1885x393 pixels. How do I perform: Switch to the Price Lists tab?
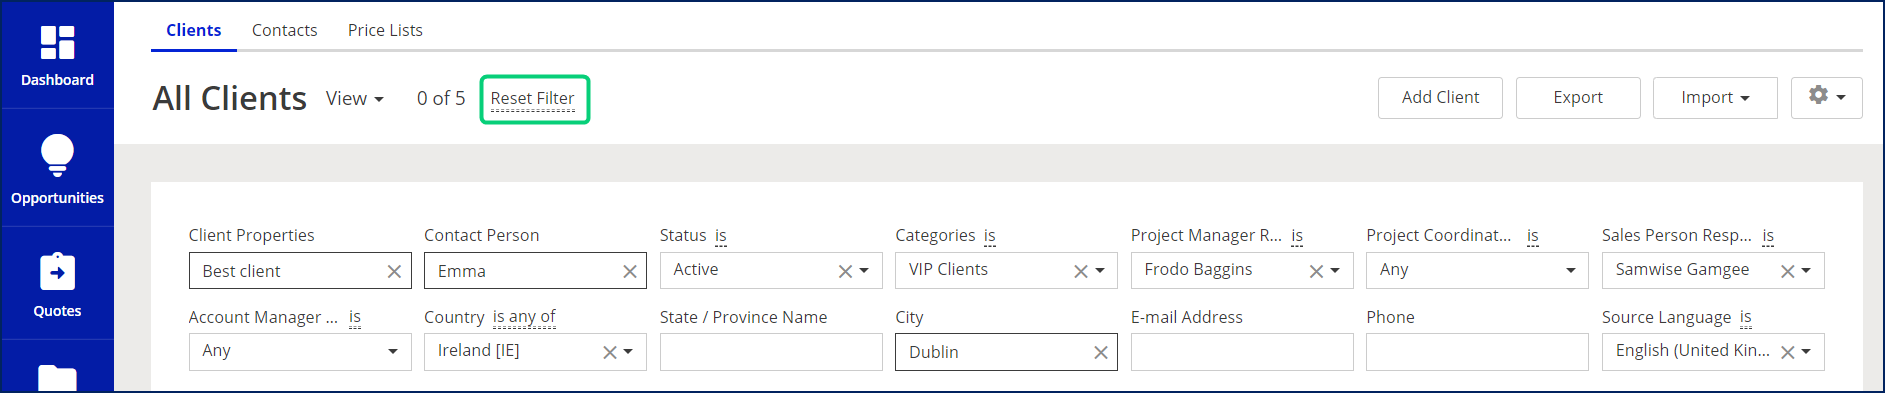[x=385, y=30]
